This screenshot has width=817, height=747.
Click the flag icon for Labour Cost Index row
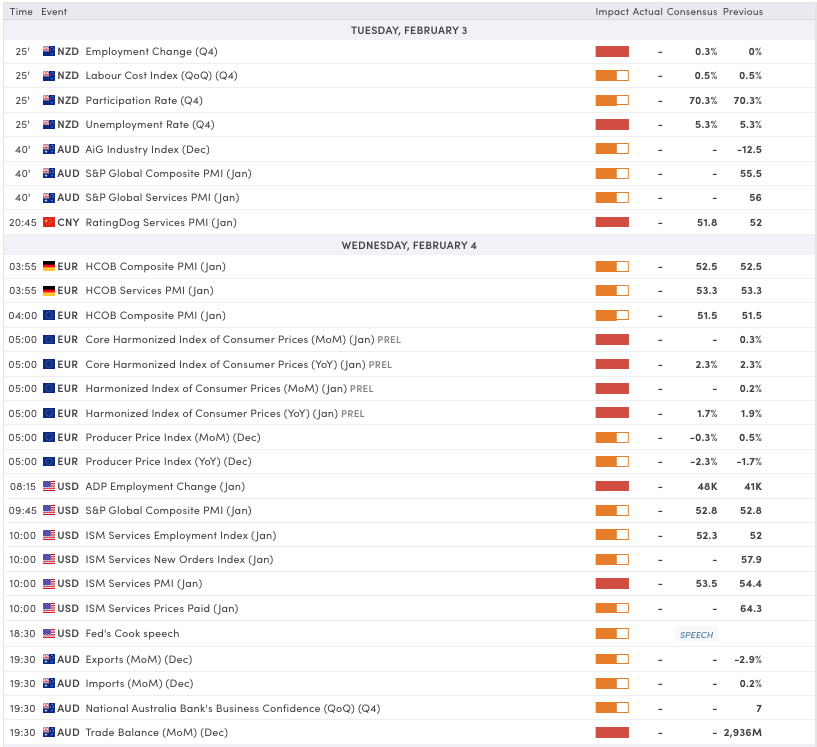coord(49,76)
